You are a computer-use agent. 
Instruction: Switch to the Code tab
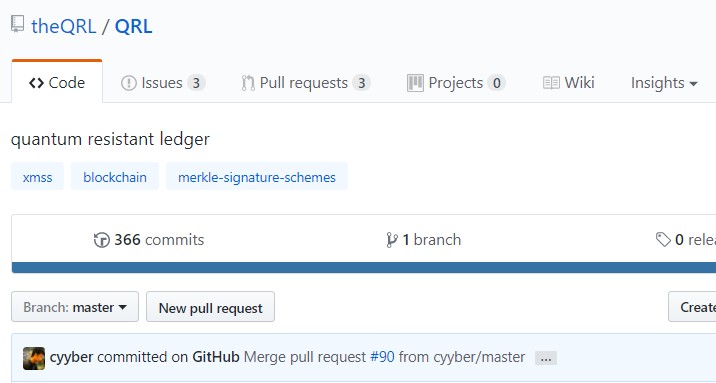[57, 83]
